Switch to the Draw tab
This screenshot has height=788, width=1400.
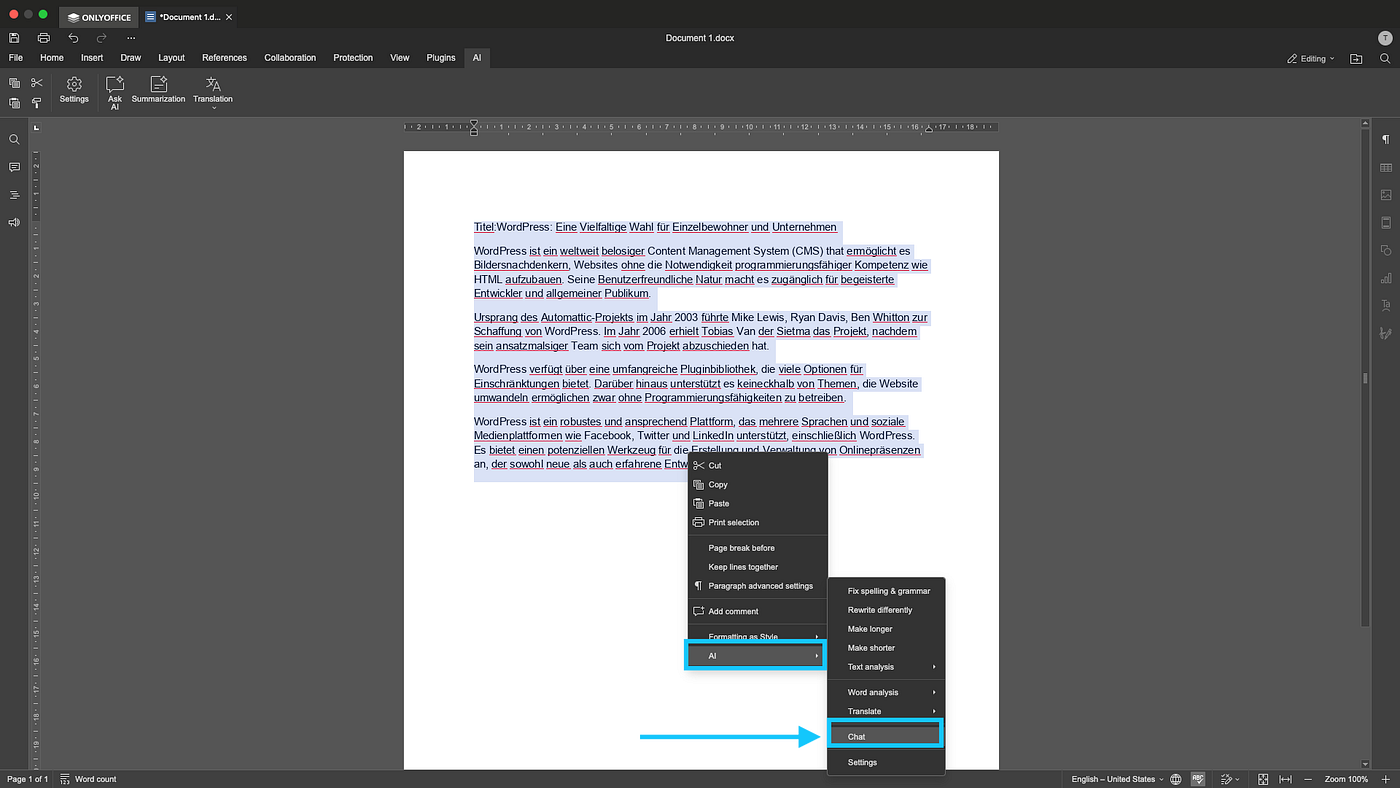pyautogui.click(x=131, y=58)
